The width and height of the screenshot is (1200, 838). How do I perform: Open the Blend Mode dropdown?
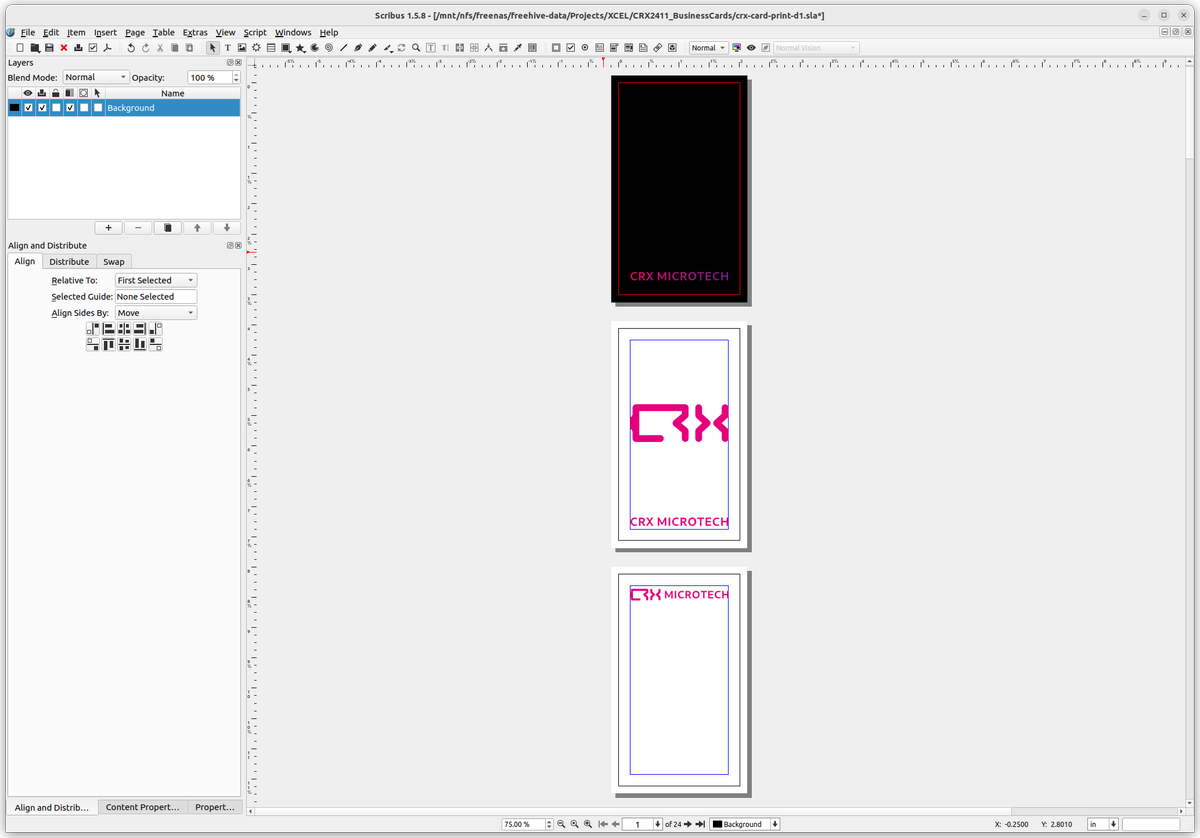pos(96,77)
